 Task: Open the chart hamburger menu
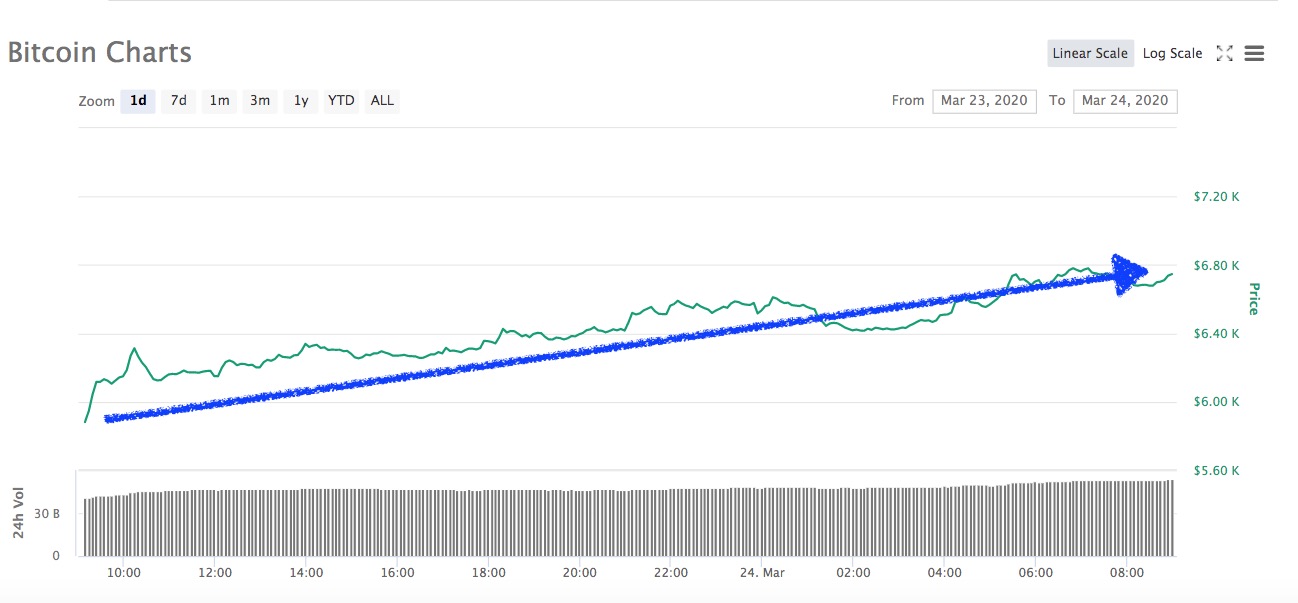pyautogui.click(x=1254, y=54)
